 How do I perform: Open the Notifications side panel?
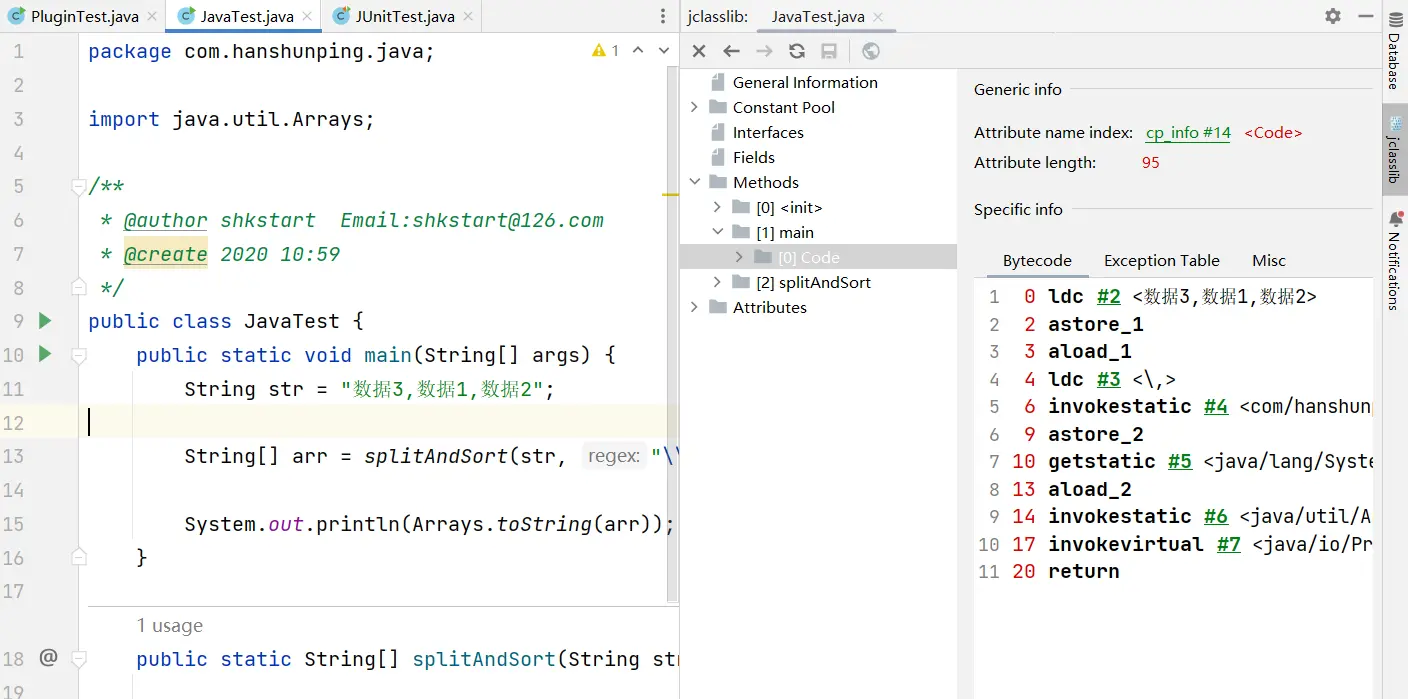1394,260
